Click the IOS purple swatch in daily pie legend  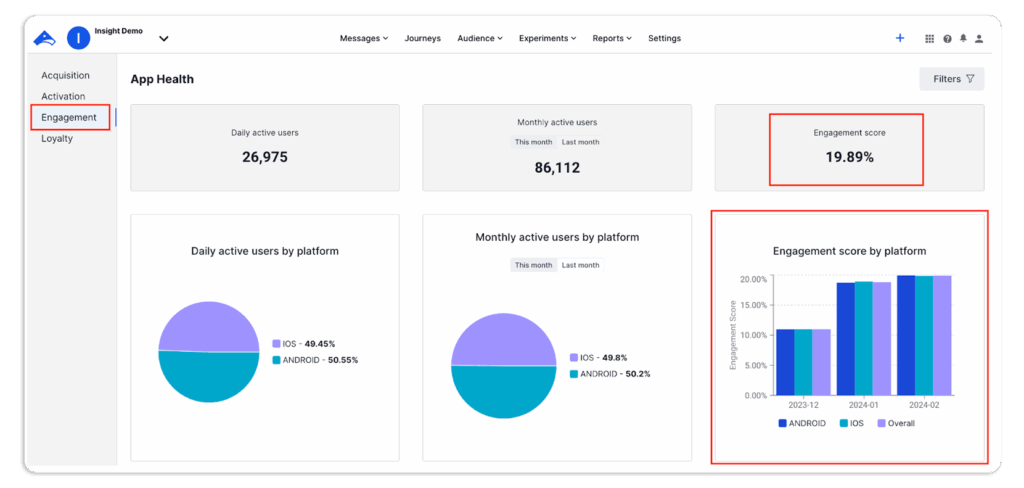[277, 344]
